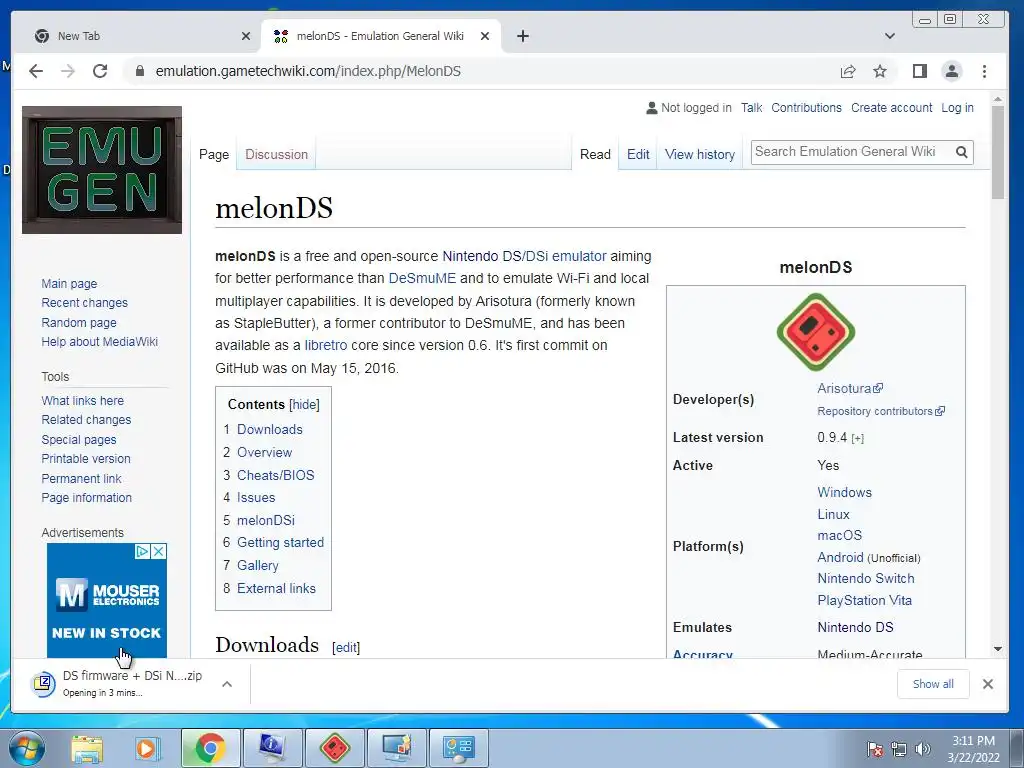Viewport: 1024px width, 768px height.
Task: Go back with the browser back arrow
Action: (x=36, y=71)
